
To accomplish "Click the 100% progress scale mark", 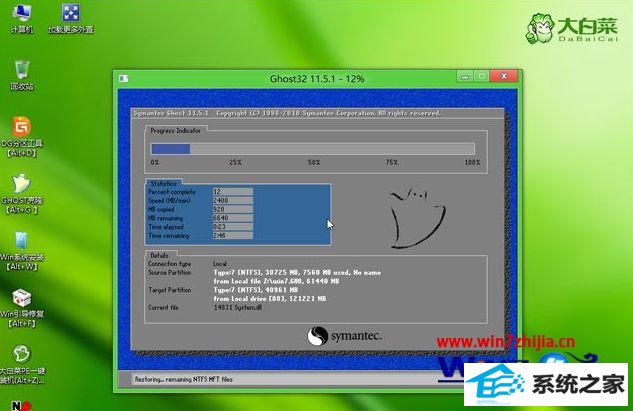I will (x=472, y=162).
